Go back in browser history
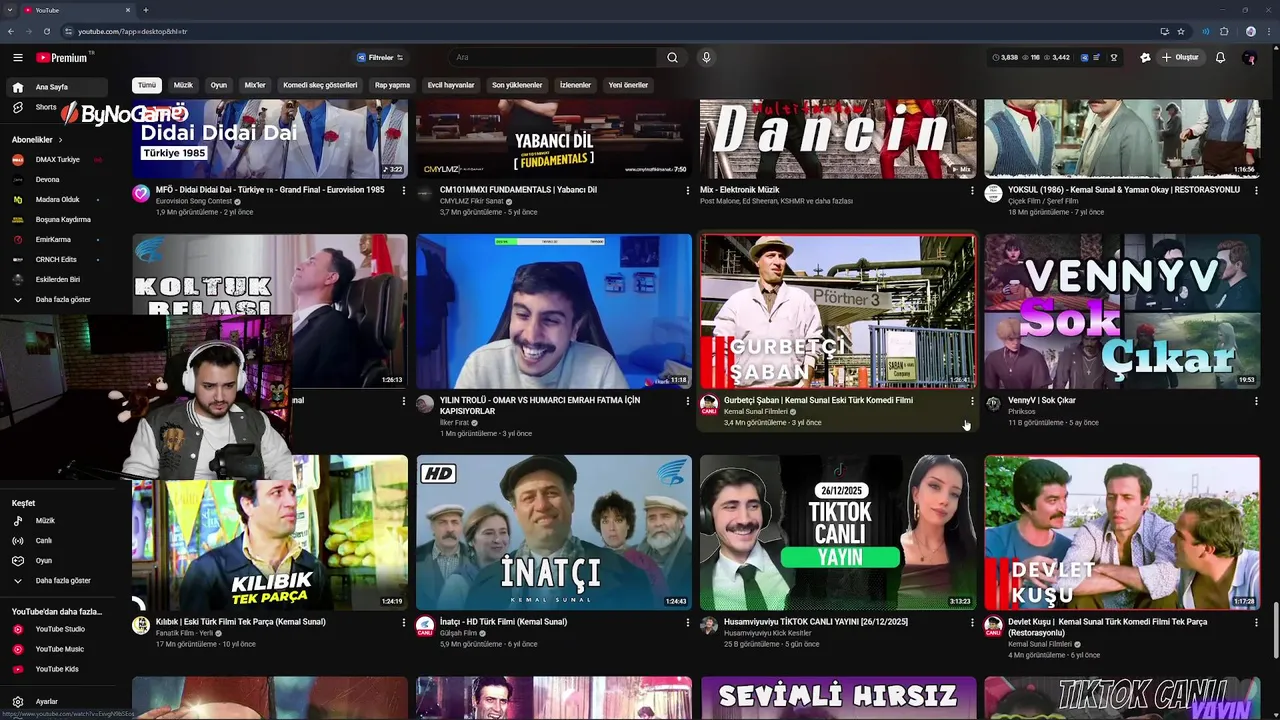1280x720 pixels. click(x=11, y=31)
